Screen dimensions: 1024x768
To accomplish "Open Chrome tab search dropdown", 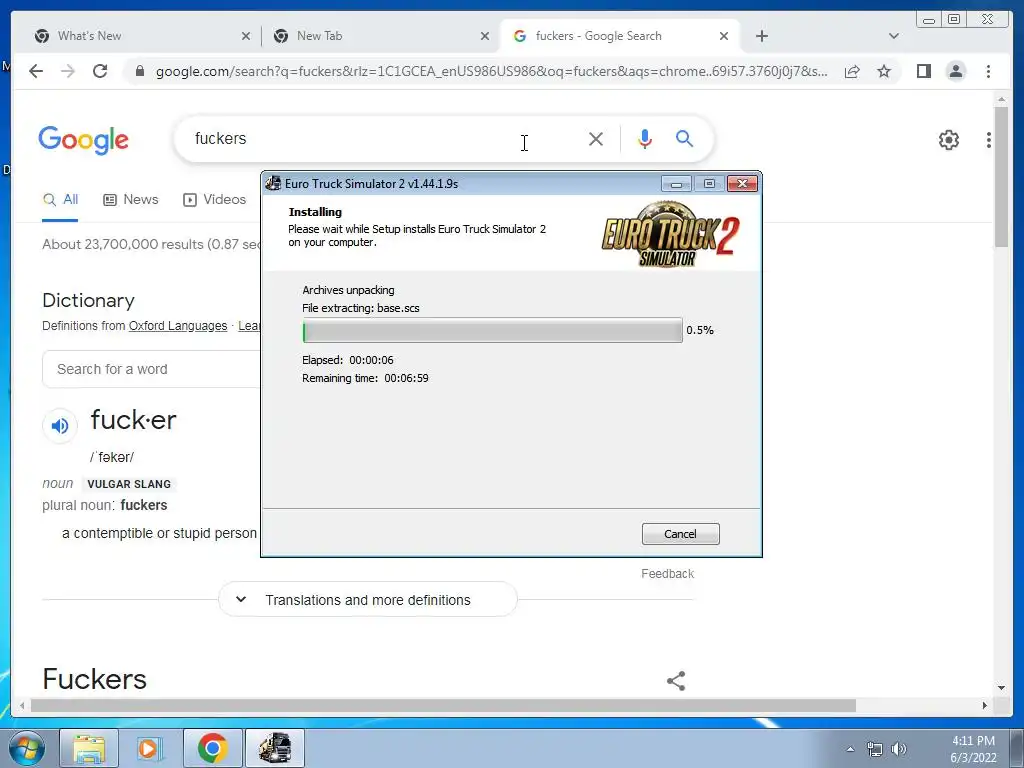I will click(x=894, y=36).
